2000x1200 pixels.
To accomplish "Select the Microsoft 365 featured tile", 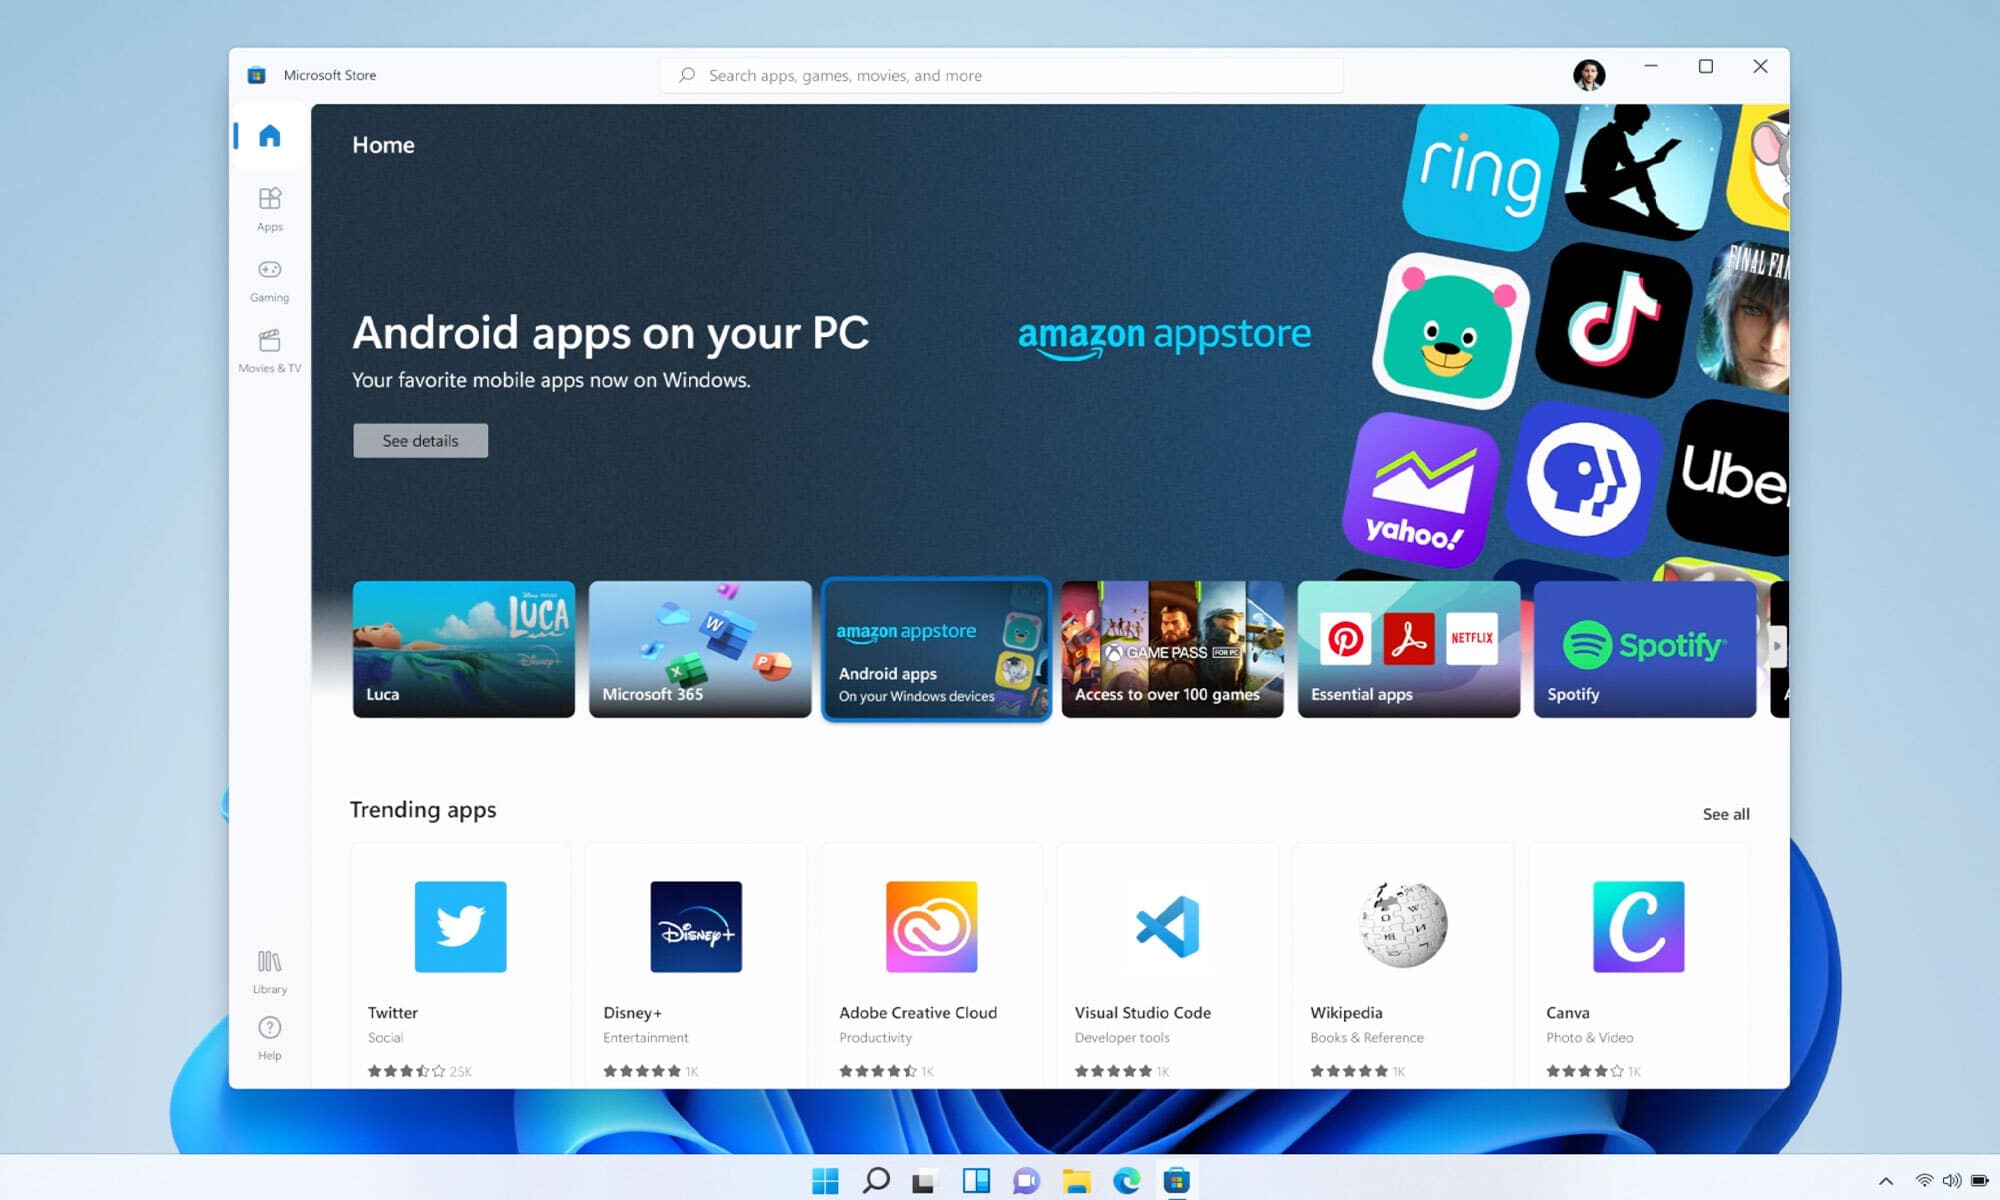I will point(699,649).
